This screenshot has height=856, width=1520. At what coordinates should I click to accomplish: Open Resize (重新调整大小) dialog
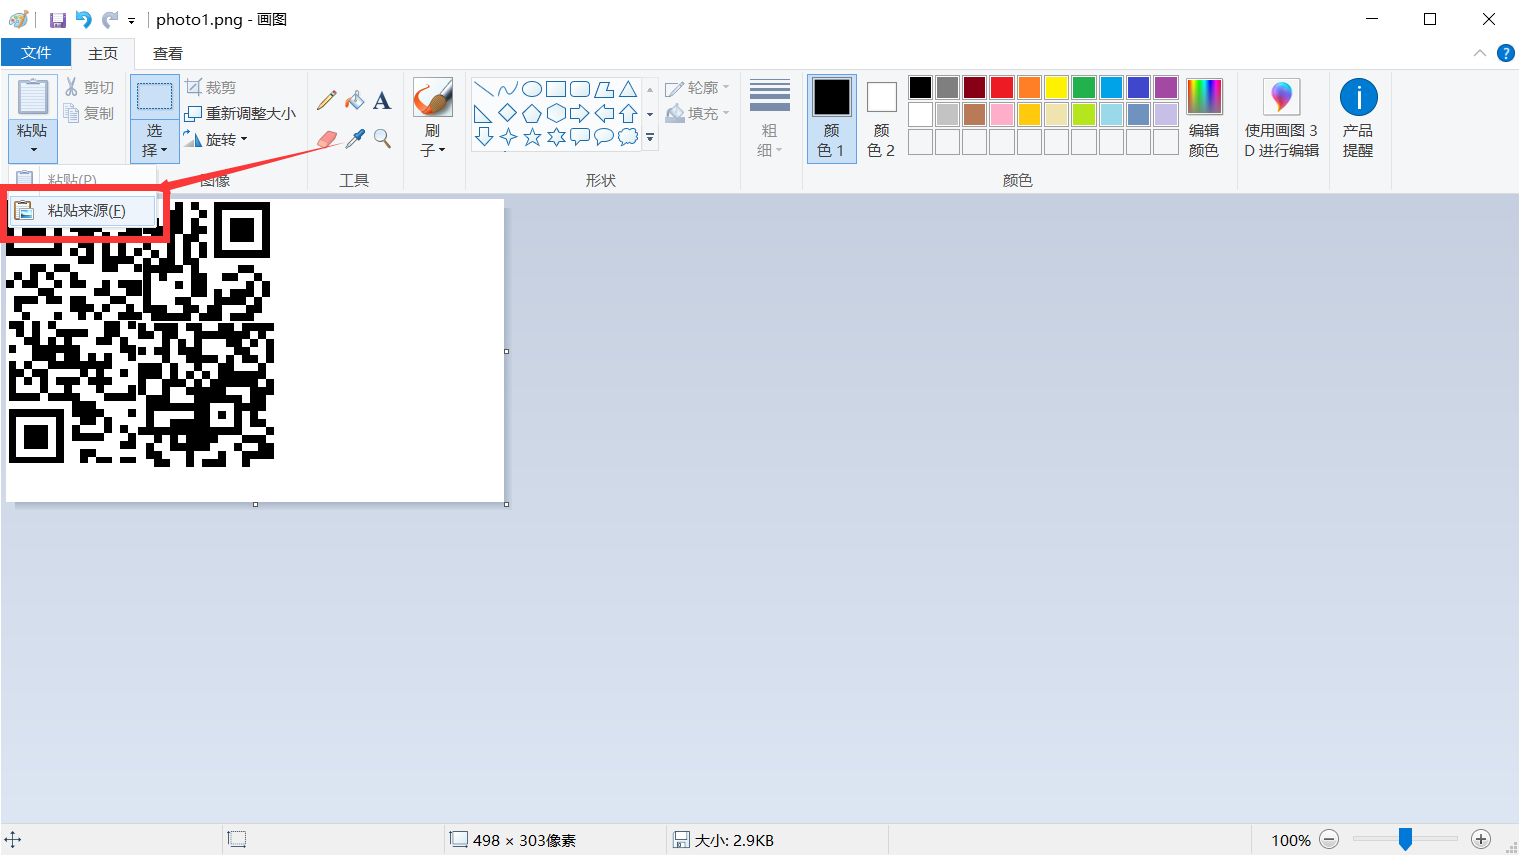click(x=241, y=113)
